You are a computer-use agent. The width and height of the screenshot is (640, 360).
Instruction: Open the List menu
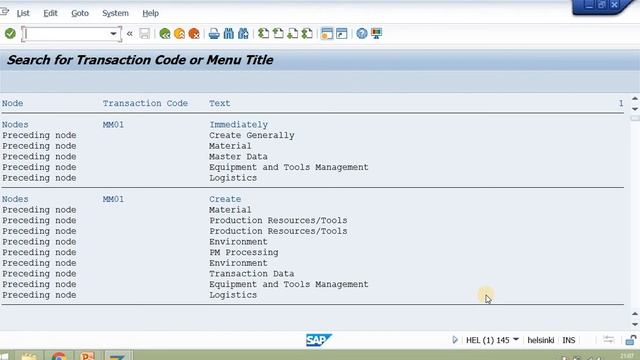coord(23,13)
